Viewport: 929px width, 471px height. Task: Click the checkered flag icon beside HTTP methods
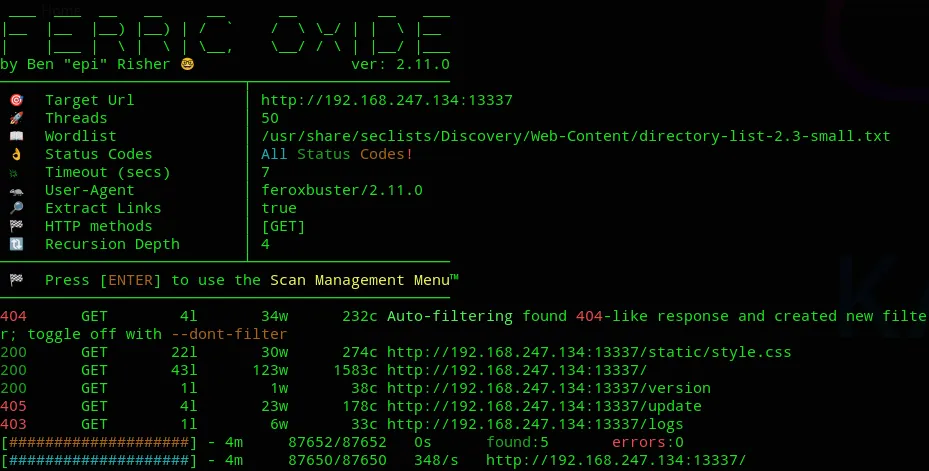(17, 226)
